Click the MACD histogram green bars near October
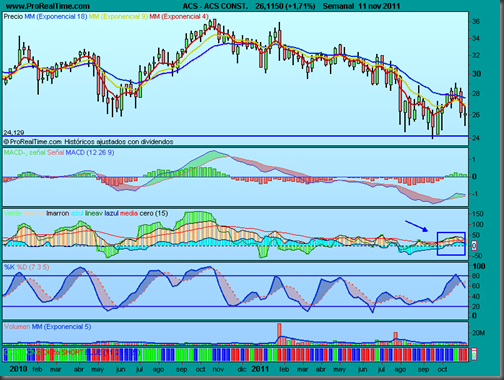The height and width of the screenshot is (380, 504). coord(456,175)
